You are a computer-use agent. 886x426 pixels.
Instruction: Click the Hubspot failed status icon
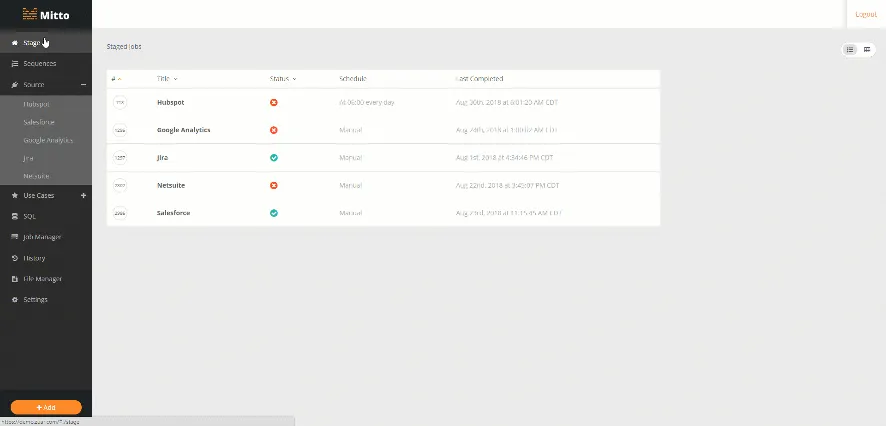pos(273,103)
